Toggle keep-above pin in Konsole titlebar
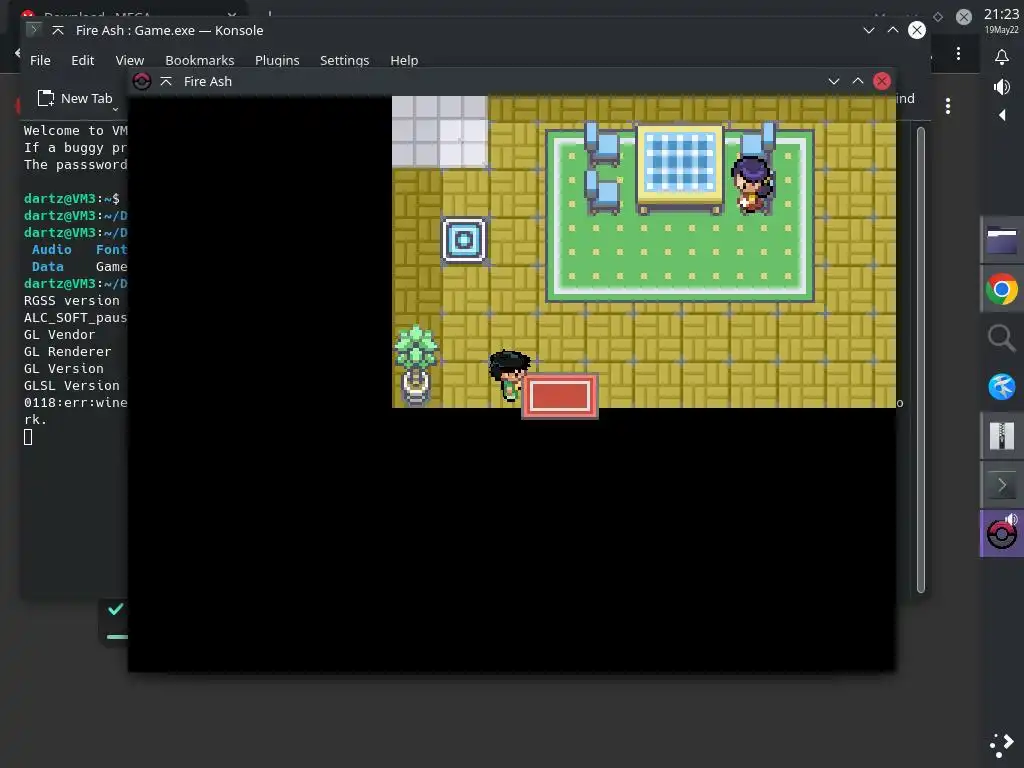1024x768 pixels. coord(58,30)
